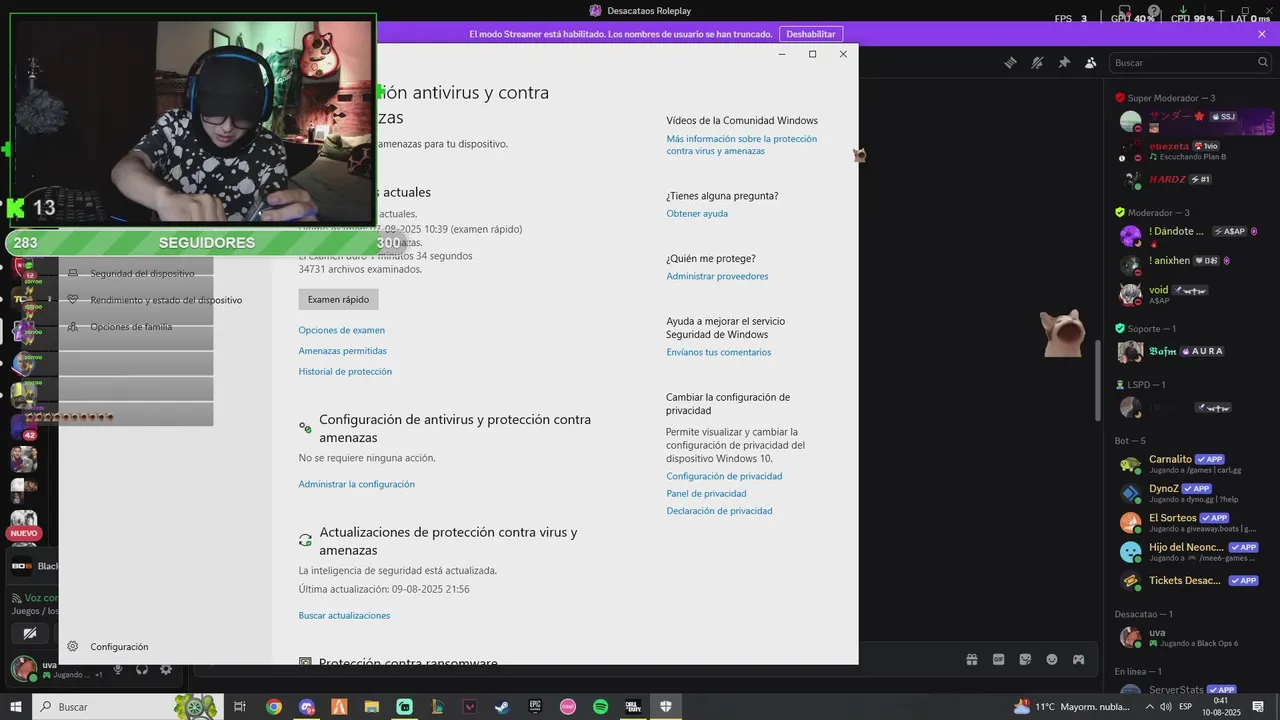Click protection updates refresh icon
The width and height of the screenshot is (1280, 720).
[x=305, y=541]
